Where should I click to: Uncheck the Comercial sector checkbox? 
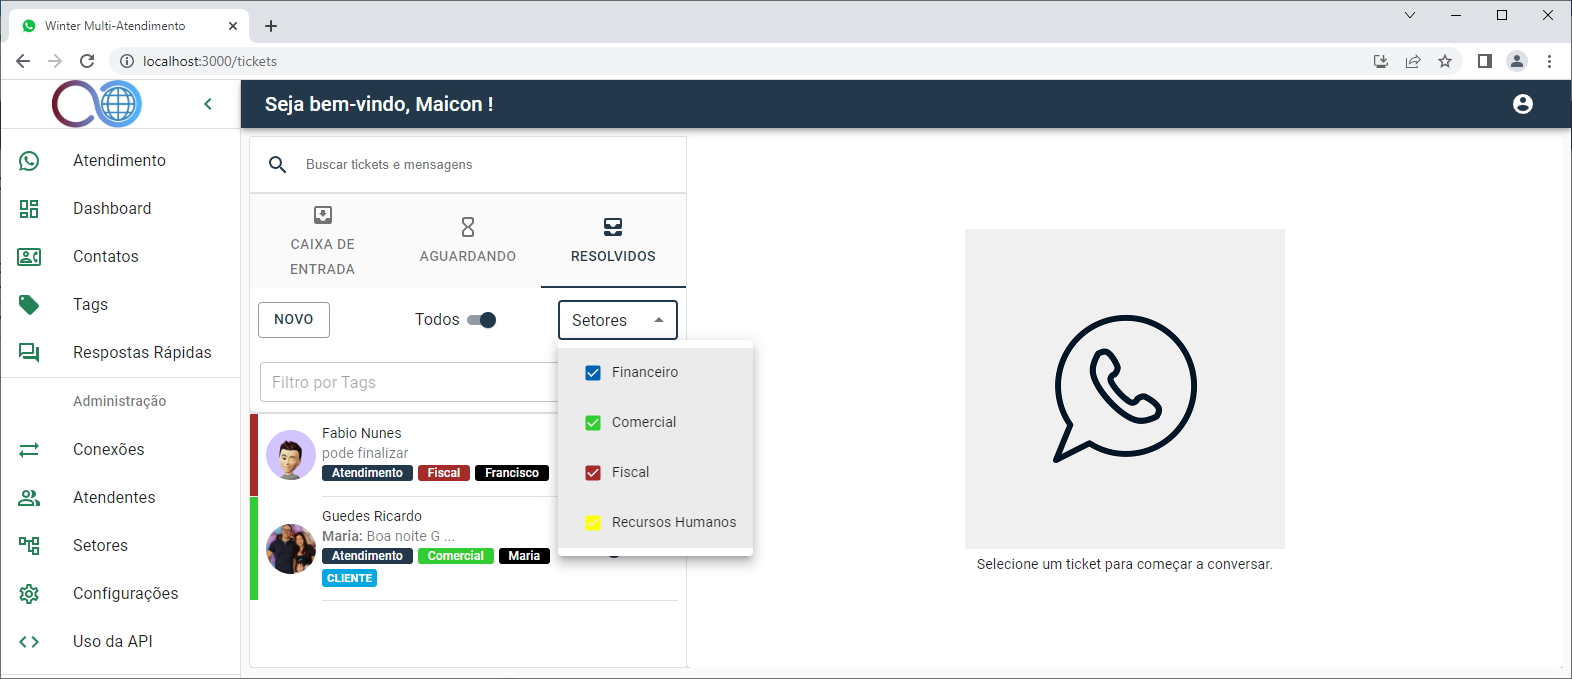593,423
